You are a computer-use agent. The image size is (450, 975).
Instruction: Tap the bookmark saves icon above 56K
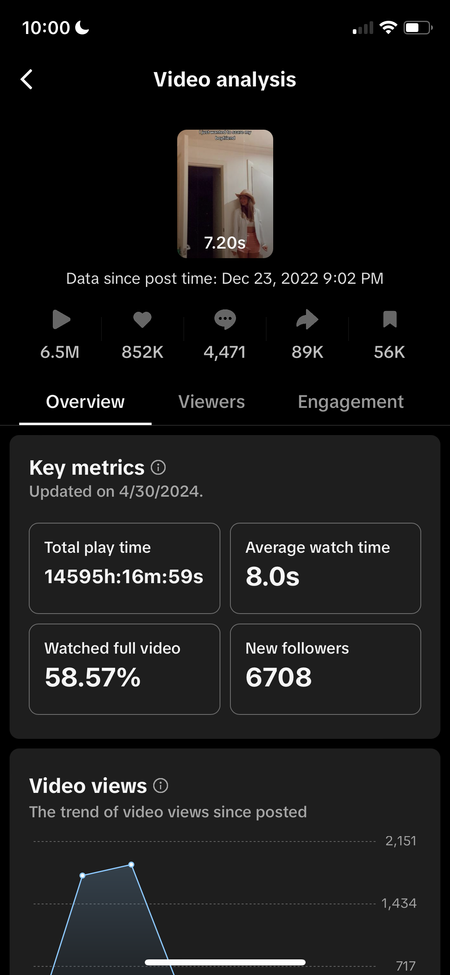click(x=390, y=320)
